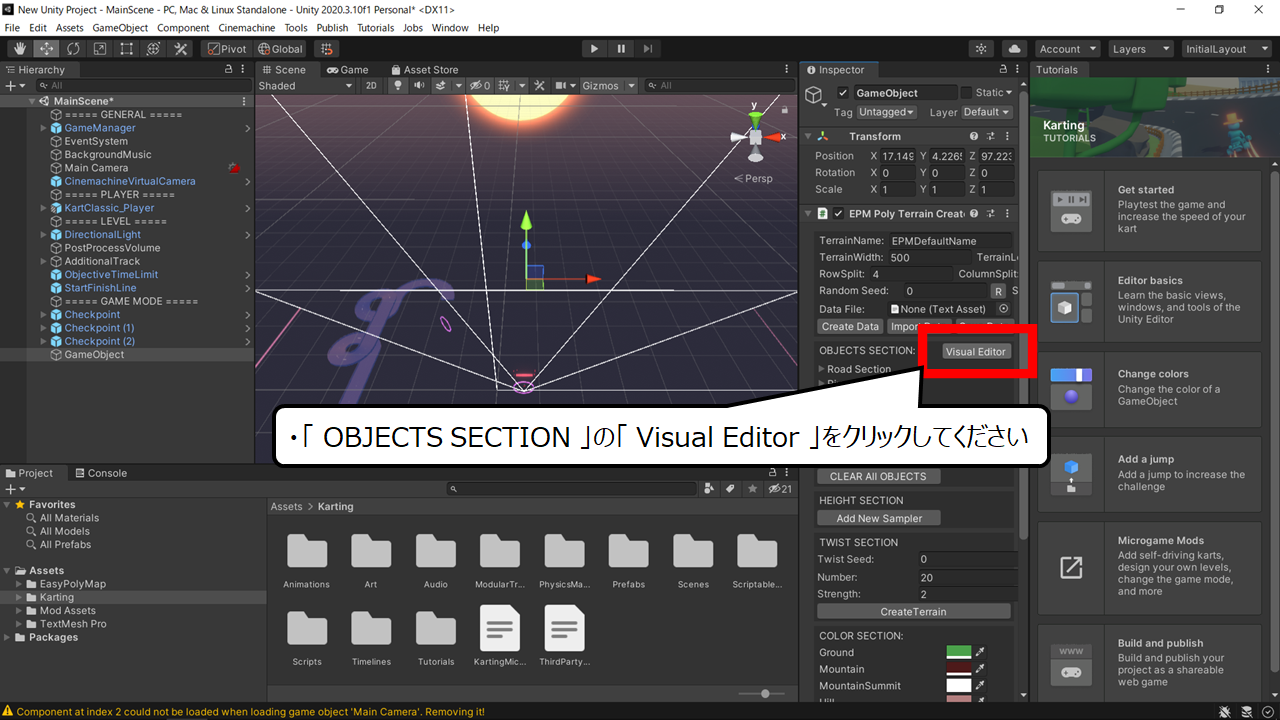The image size is (1280, 720).
Task: Open the Layers dropdown
Action: 1140,49
